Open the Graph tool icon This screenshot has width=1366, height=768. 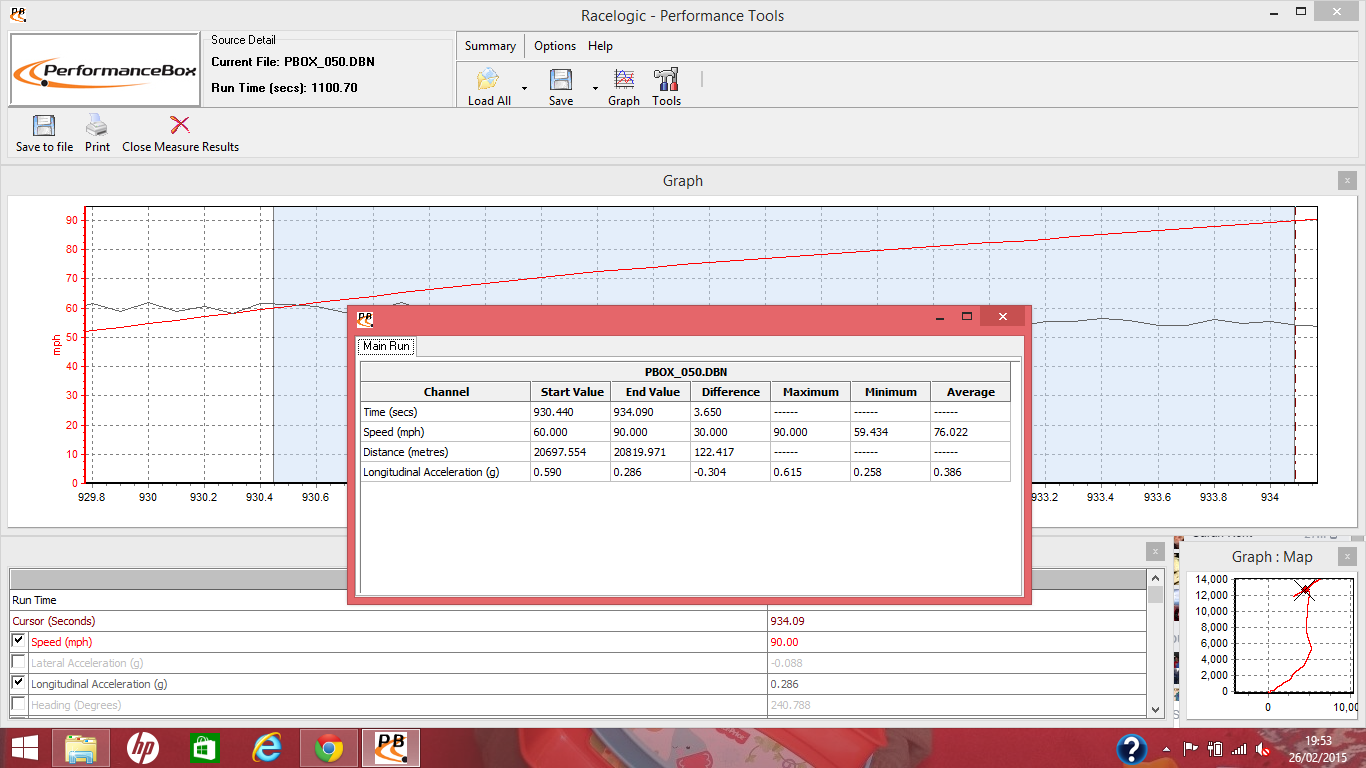tap(624, 80)
